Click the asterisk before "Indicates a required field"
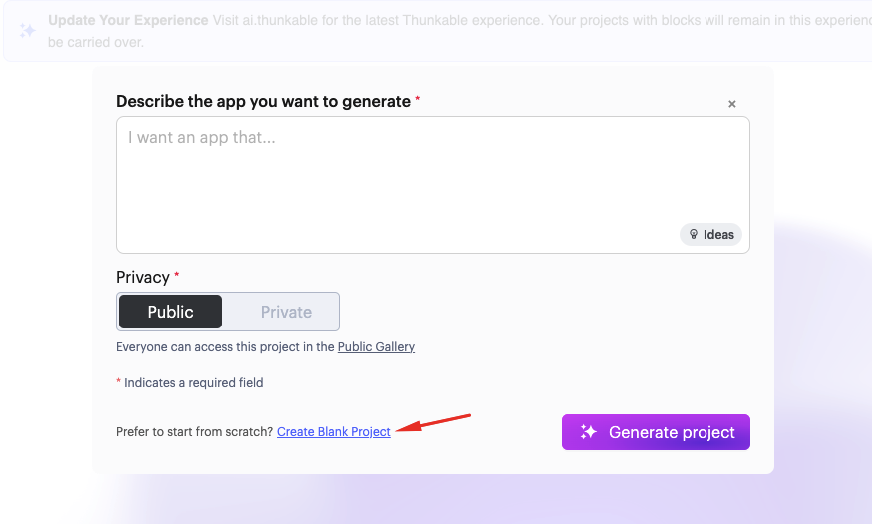The image size is (872, 524). [x=119, y=382]
